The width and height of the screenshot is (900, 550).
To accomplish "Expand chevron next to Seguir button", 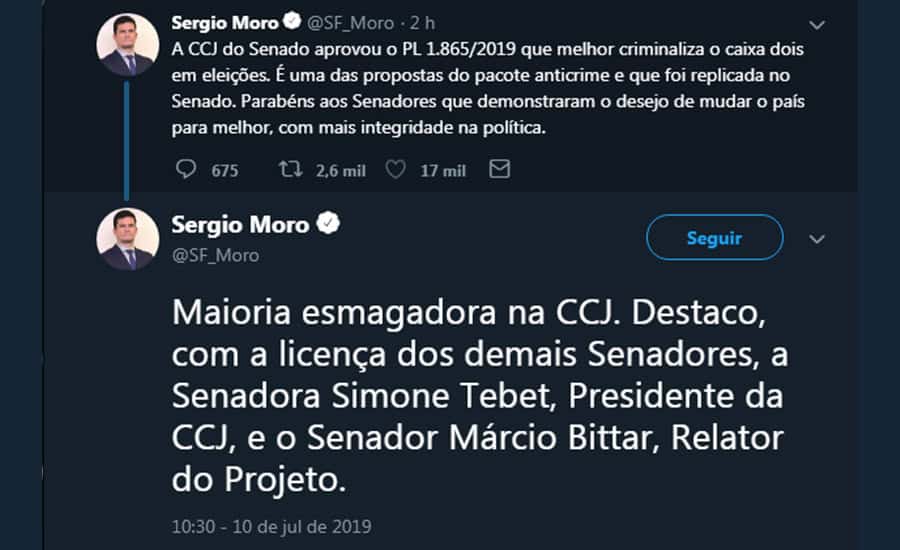I will (x=817, y=239).
